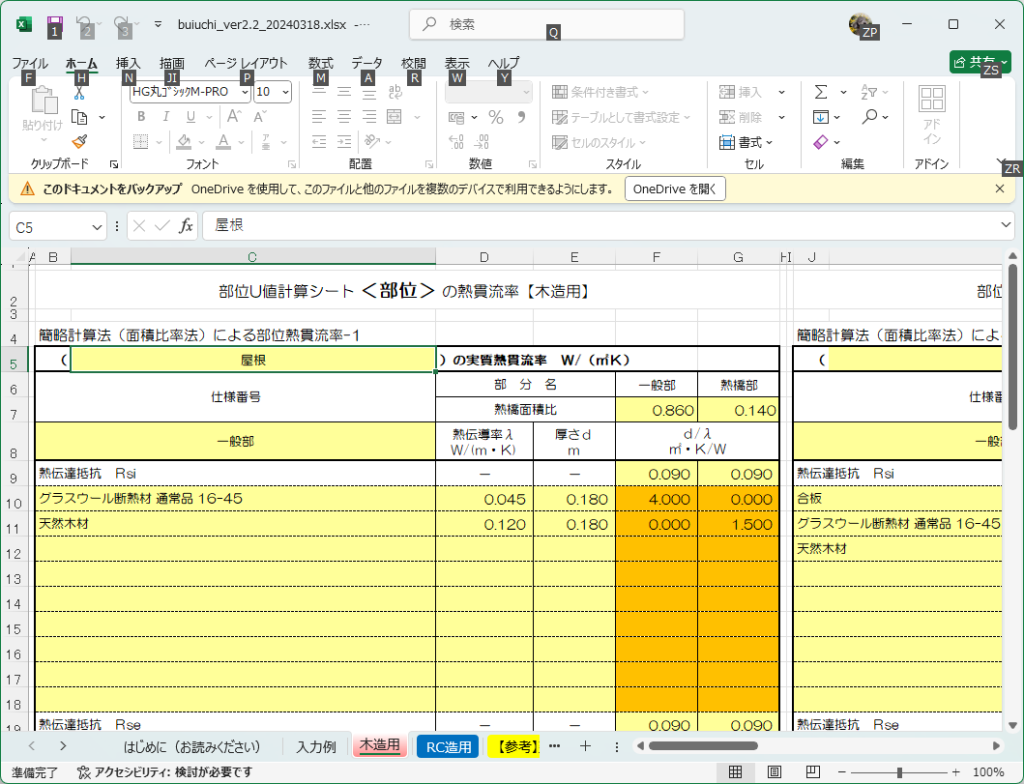Screen dimensions: 1024x784
Task: Toggle Bold formatting
Action: coord(141,117)
